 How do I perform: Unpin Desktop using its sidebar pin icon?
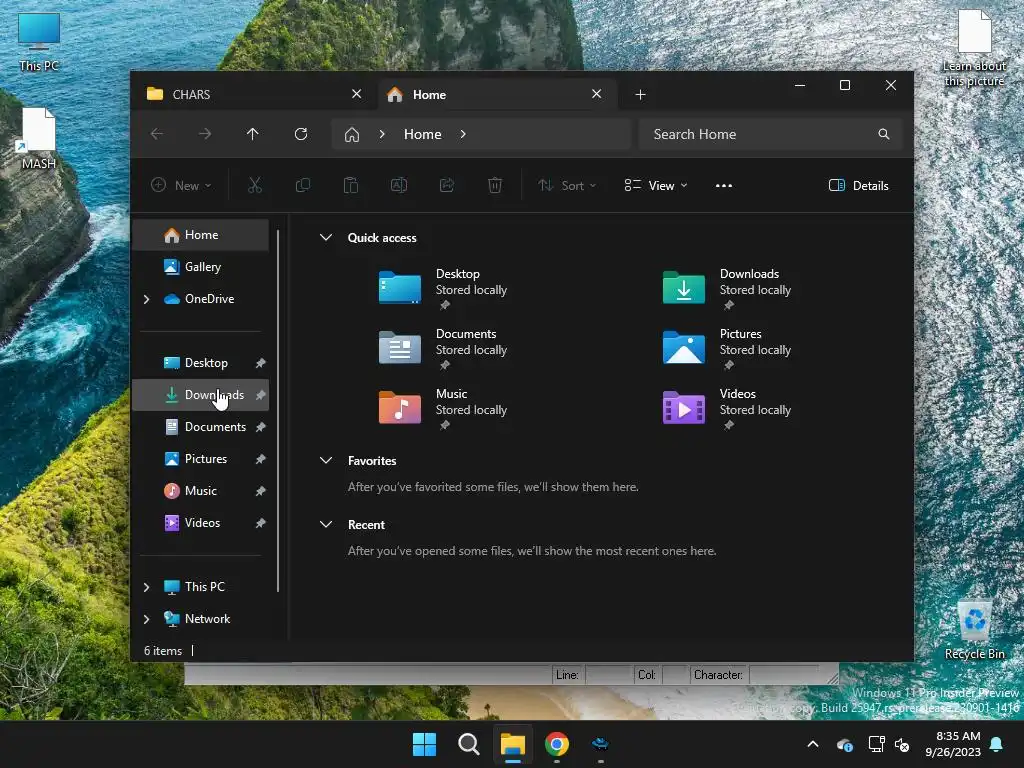click(261, 363)
